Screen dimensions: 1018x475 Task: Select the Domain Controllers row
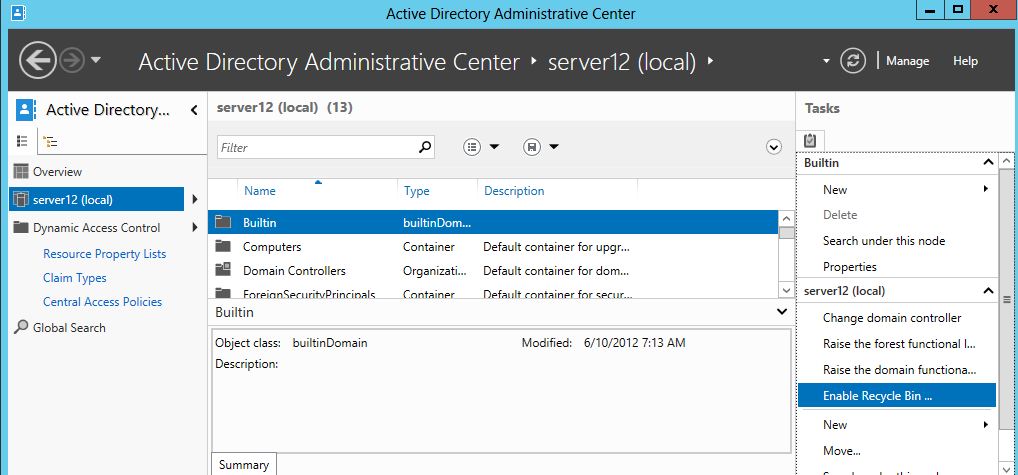click(x=294, y=271)
